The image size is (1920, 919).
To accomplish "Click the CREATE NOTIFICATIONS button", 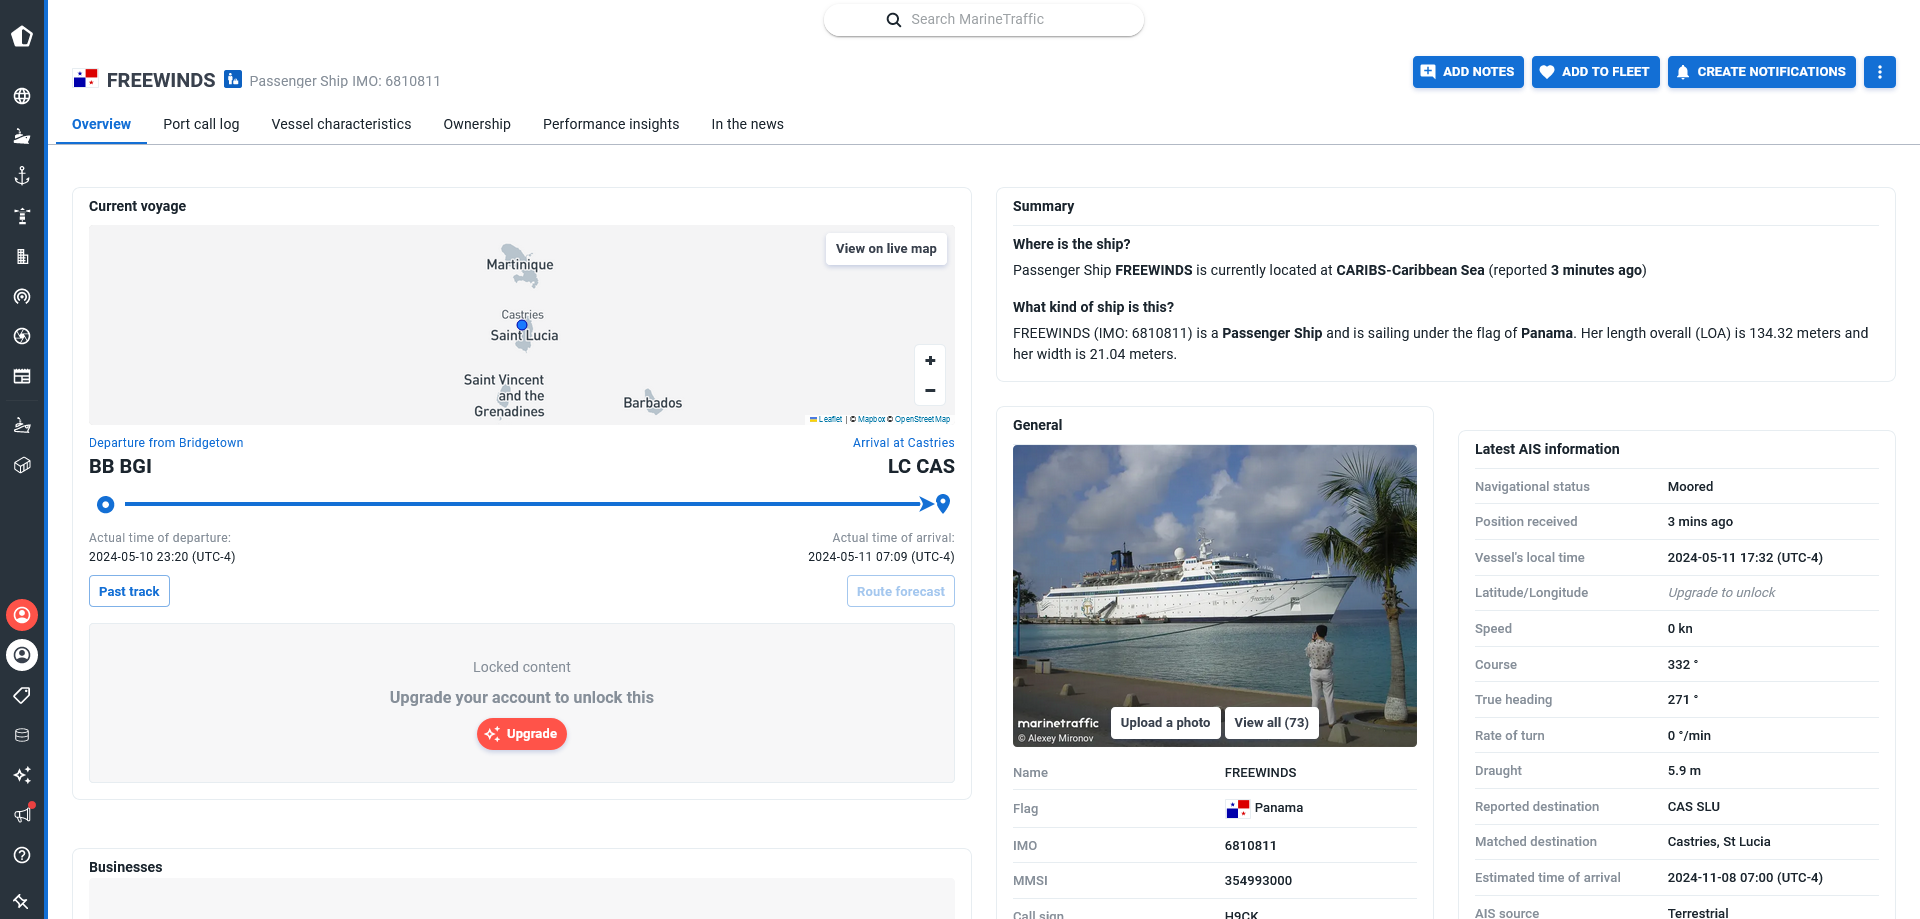I will pos(1761,72).
